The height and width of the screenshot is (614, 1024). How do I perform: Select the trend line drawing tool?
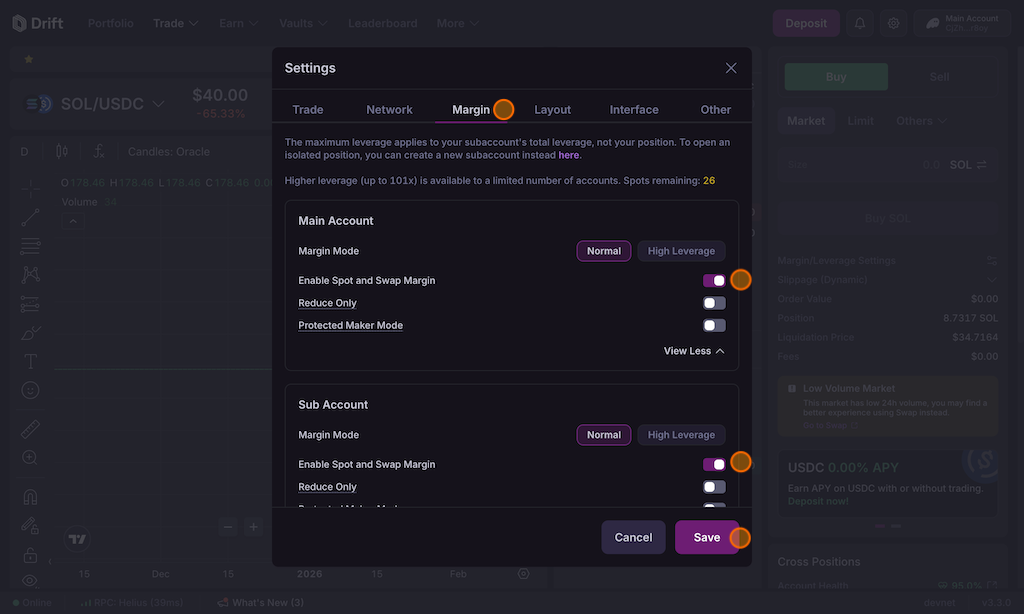click(30, 216)
